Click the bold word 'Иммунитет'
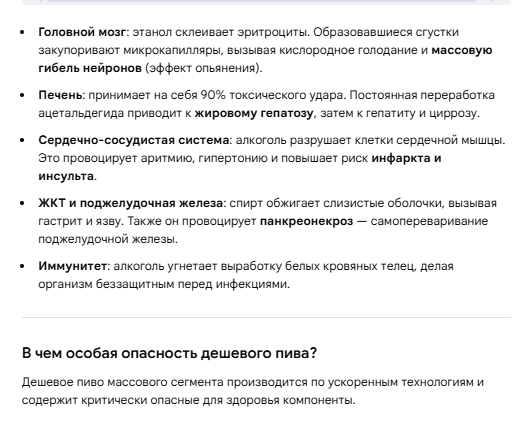Screen dimensions: 521x427 pyautogui.click(x=72, y=266)
